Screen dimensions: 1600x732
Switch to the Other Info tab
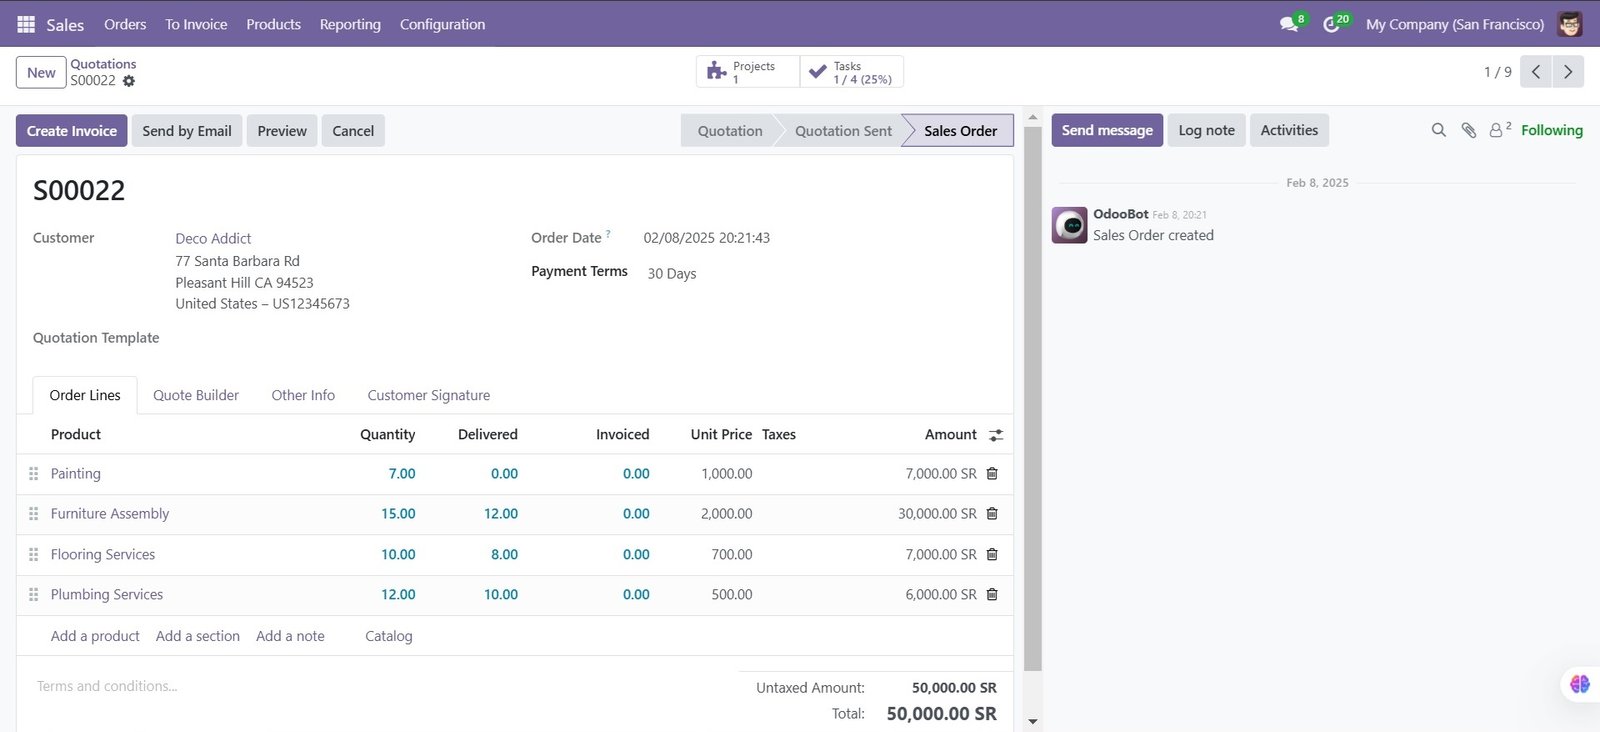pos(303,395)
